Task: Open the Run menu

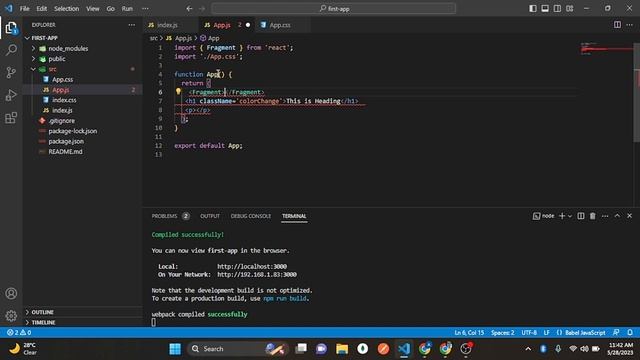Action: 127,9
